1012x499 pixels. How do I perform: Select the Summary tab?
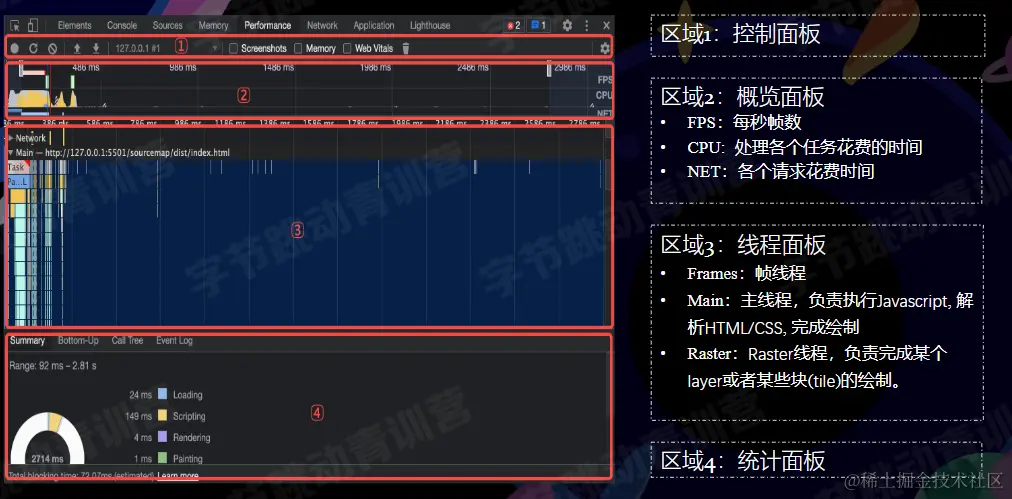pyautogui.click(x=27, y=340)
